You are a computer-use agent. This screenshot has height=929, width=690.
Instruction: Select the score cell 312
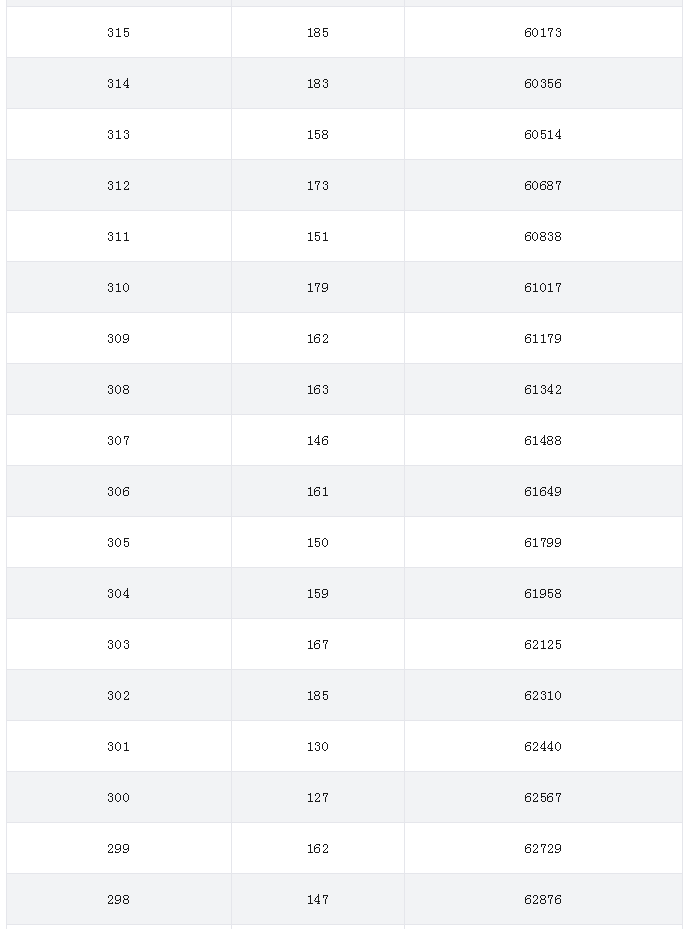point(118,185)
